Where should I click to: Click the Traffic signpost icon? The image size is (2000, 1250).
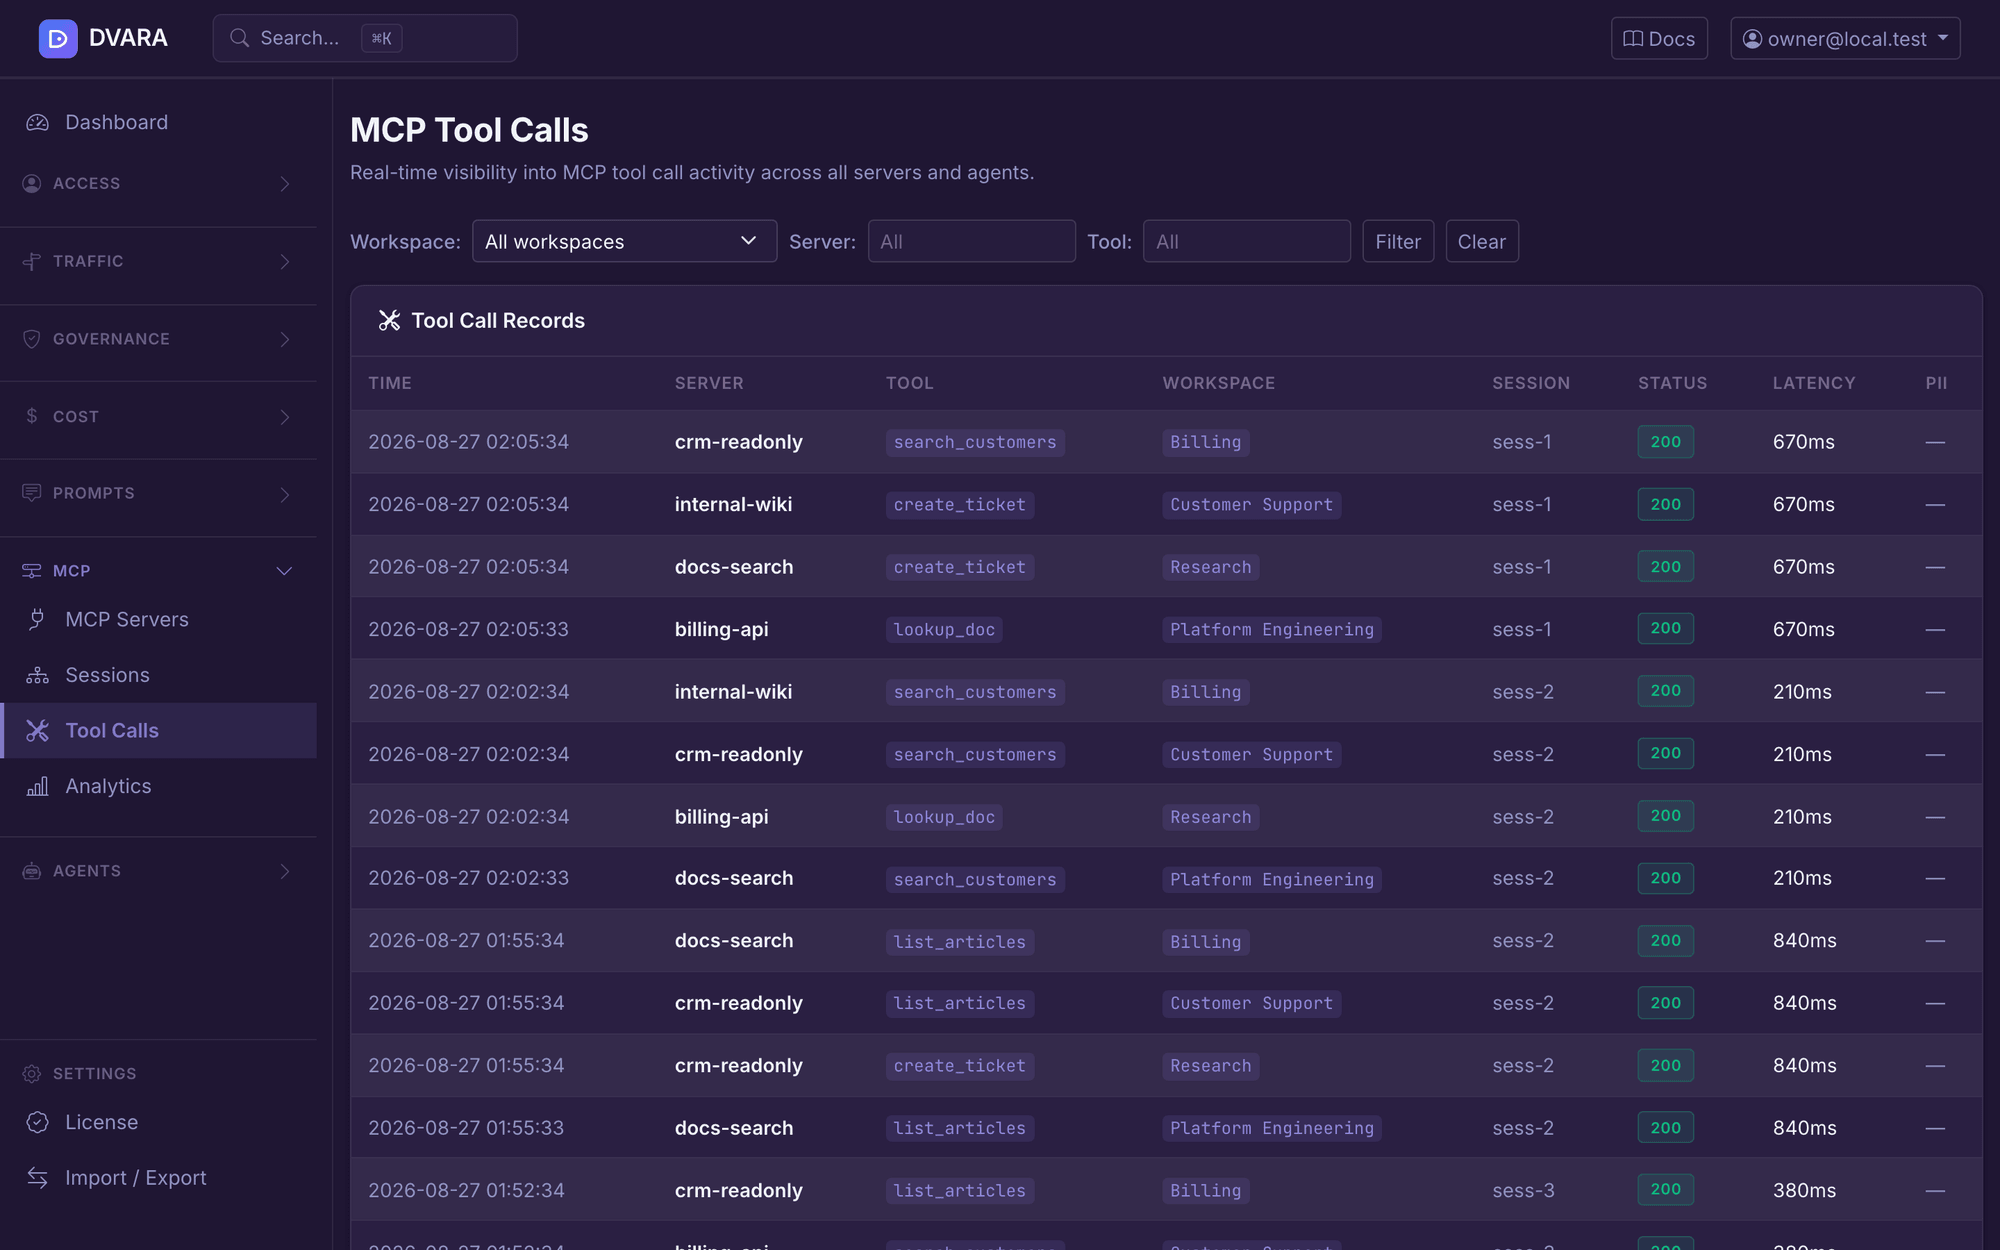tap(32, 261)
